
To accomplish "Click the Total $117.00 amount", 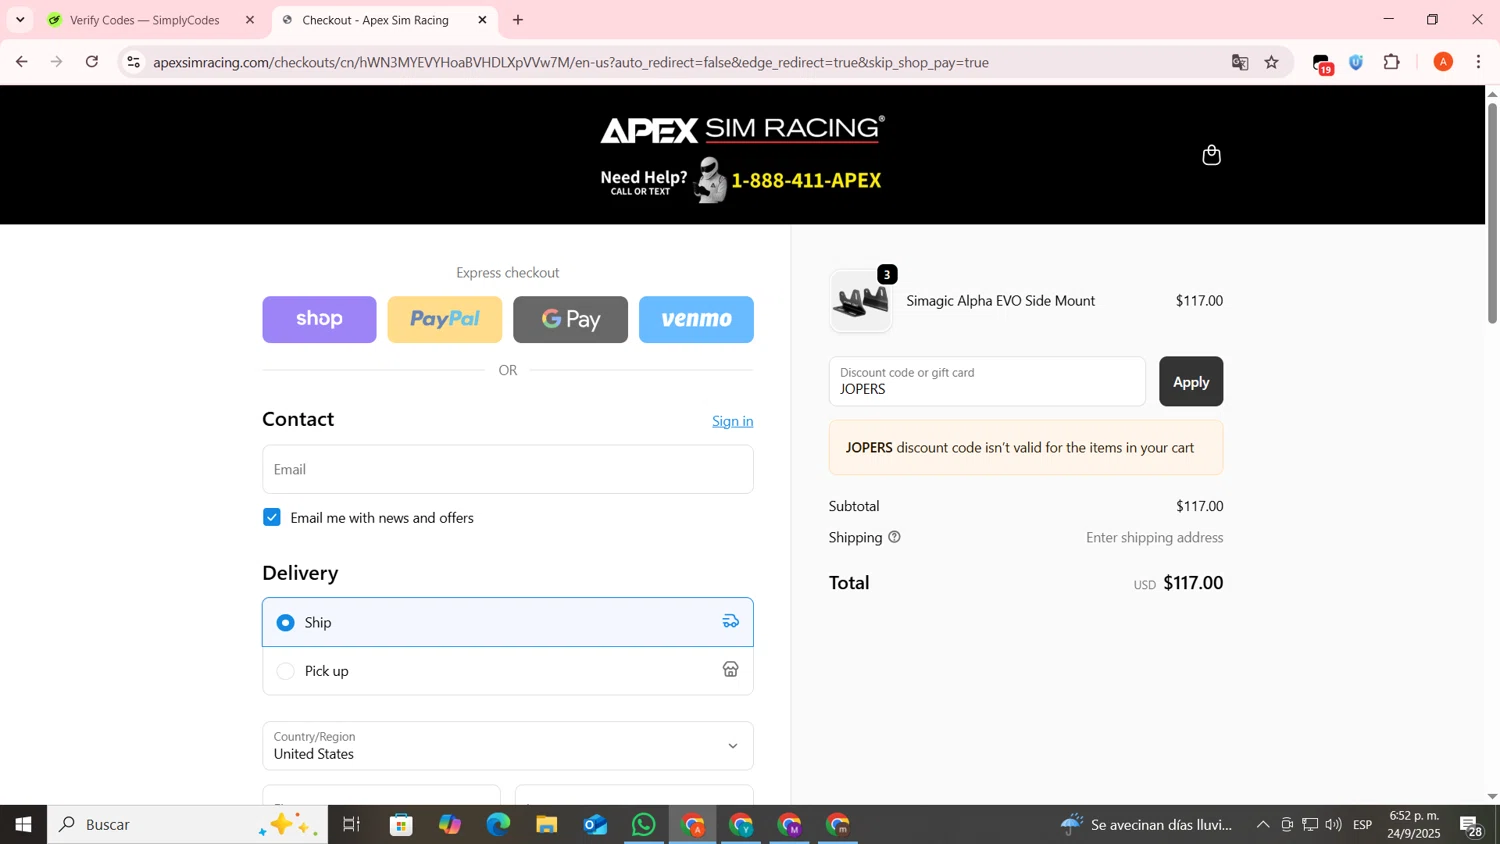I will [x=1193, y=583].
